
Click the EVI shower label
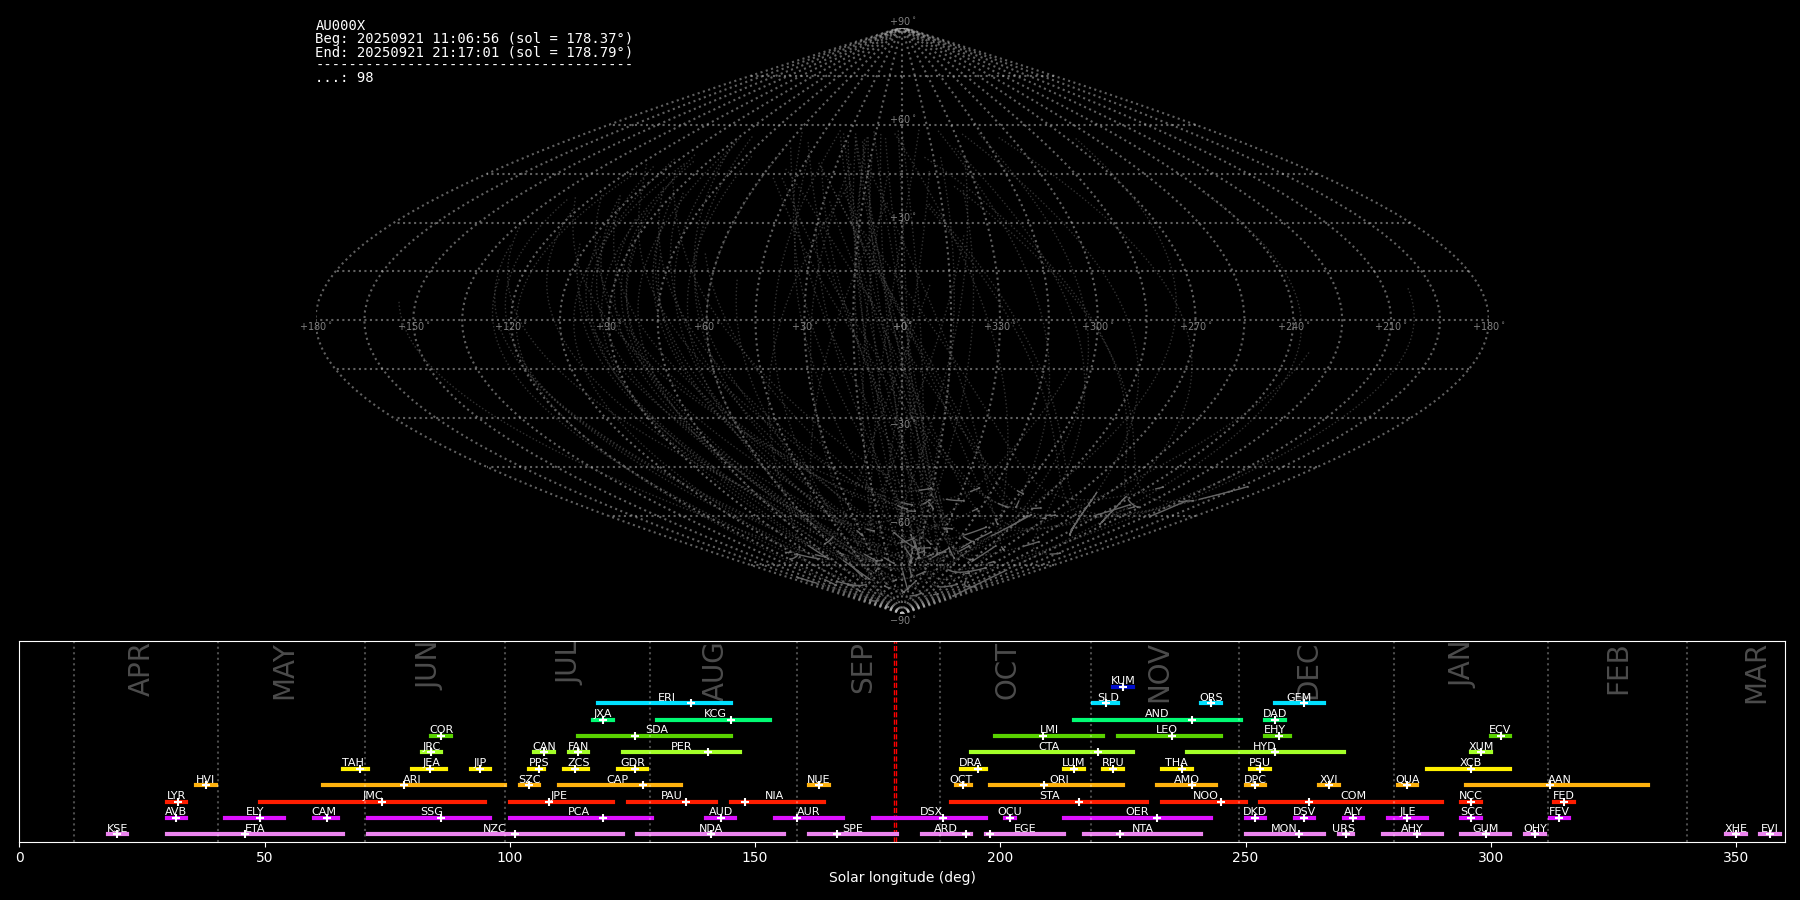[1769, 829]
